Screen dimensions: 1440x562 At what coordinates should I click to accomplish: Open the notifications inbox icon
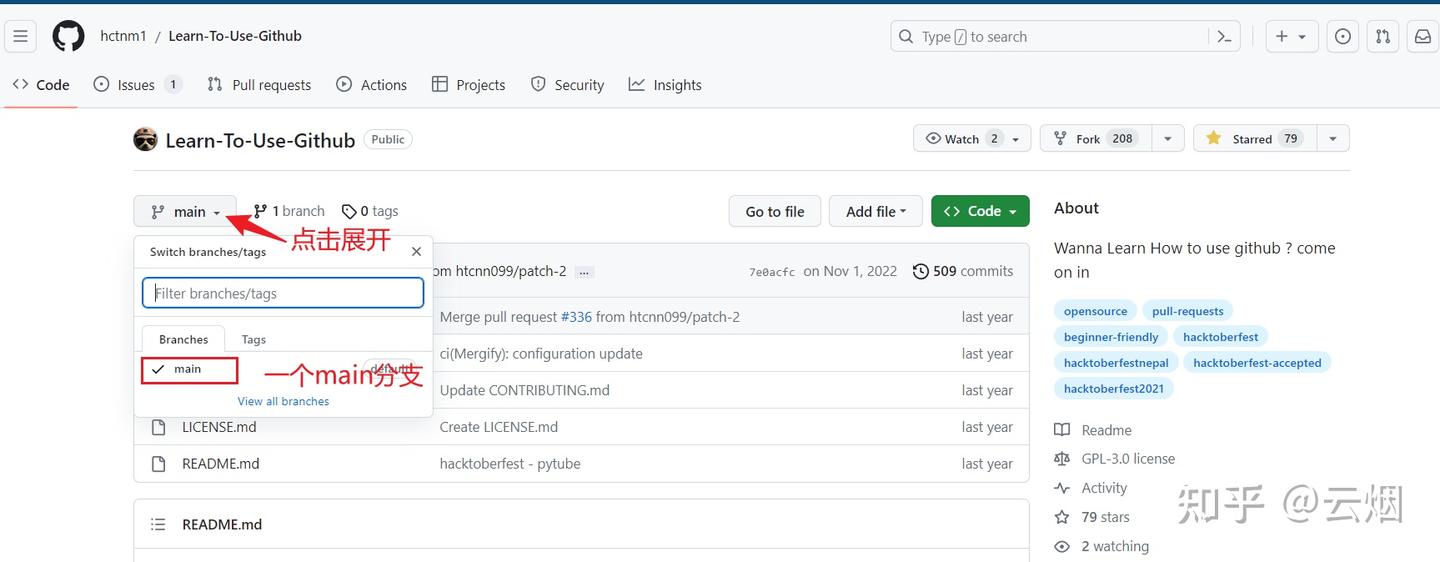point(1422,36)
